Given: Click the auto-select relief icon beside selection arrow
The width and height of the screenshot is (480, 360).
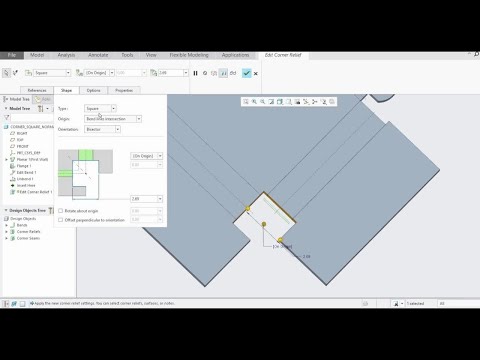Looking at the screenshot, I should 15,73.
